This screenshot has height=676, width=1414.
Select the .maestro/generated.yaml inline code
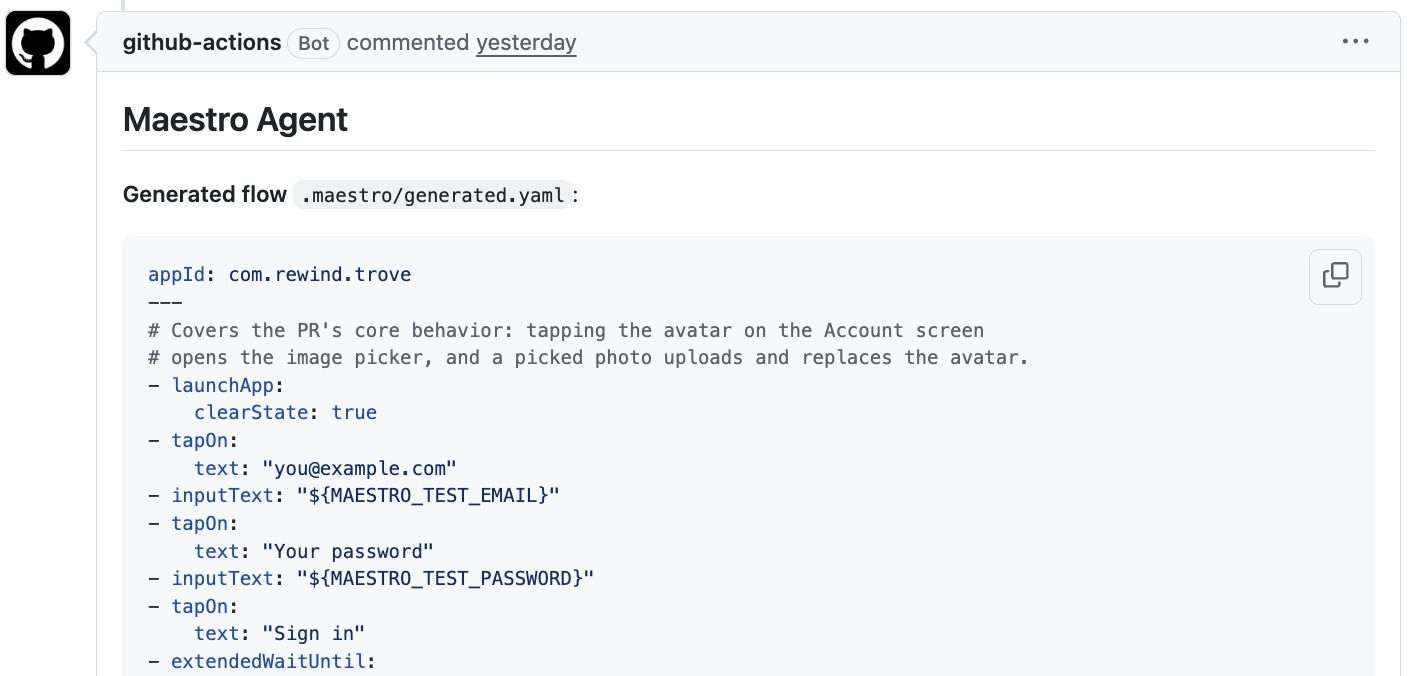pos(433,195)
